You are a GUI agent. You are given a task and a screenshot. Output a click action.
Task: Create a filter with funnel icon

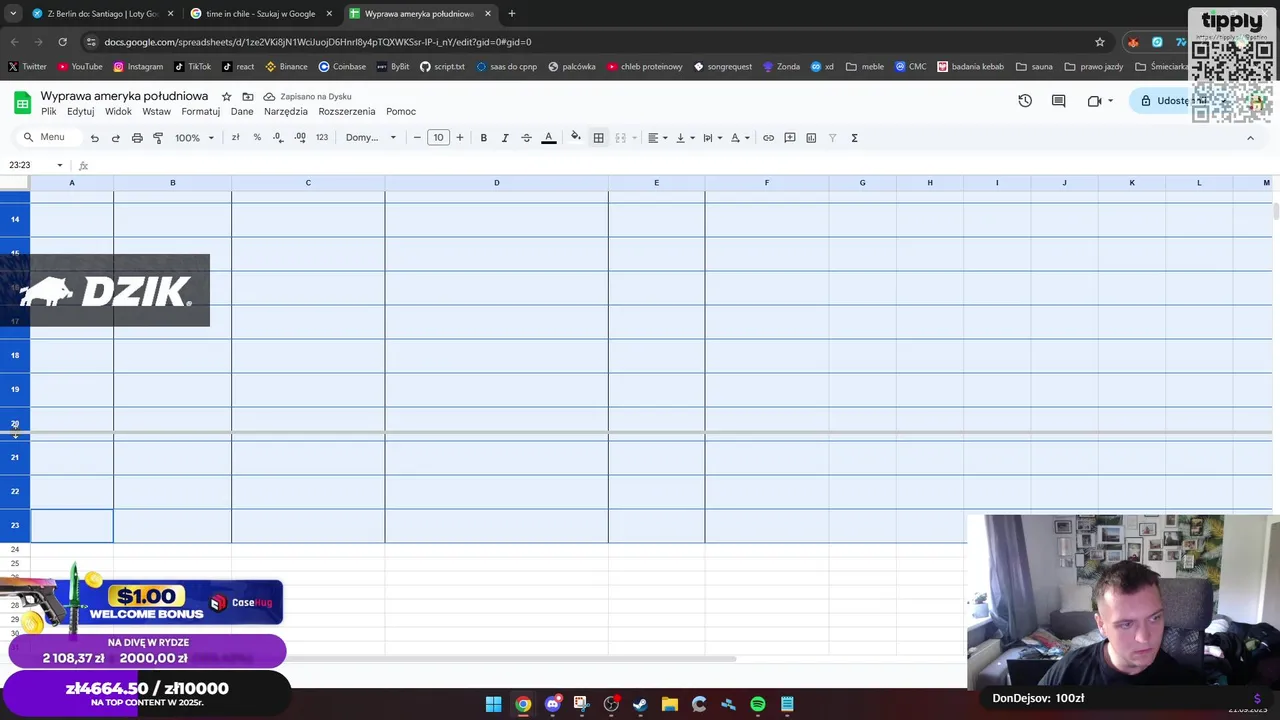tap(832, 138)
